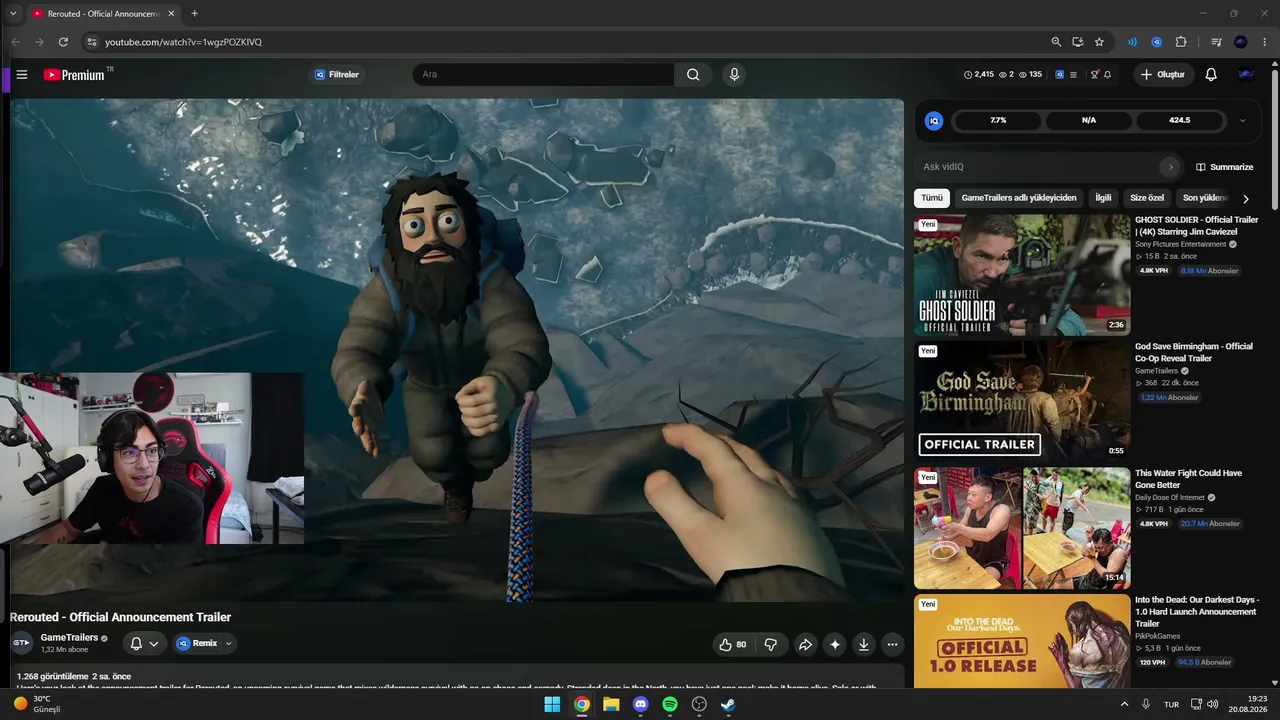The width and height of the screenshot is (1280, 720).
Task: Open the GameTrailers channel avatar
Action: pos(22,643)
